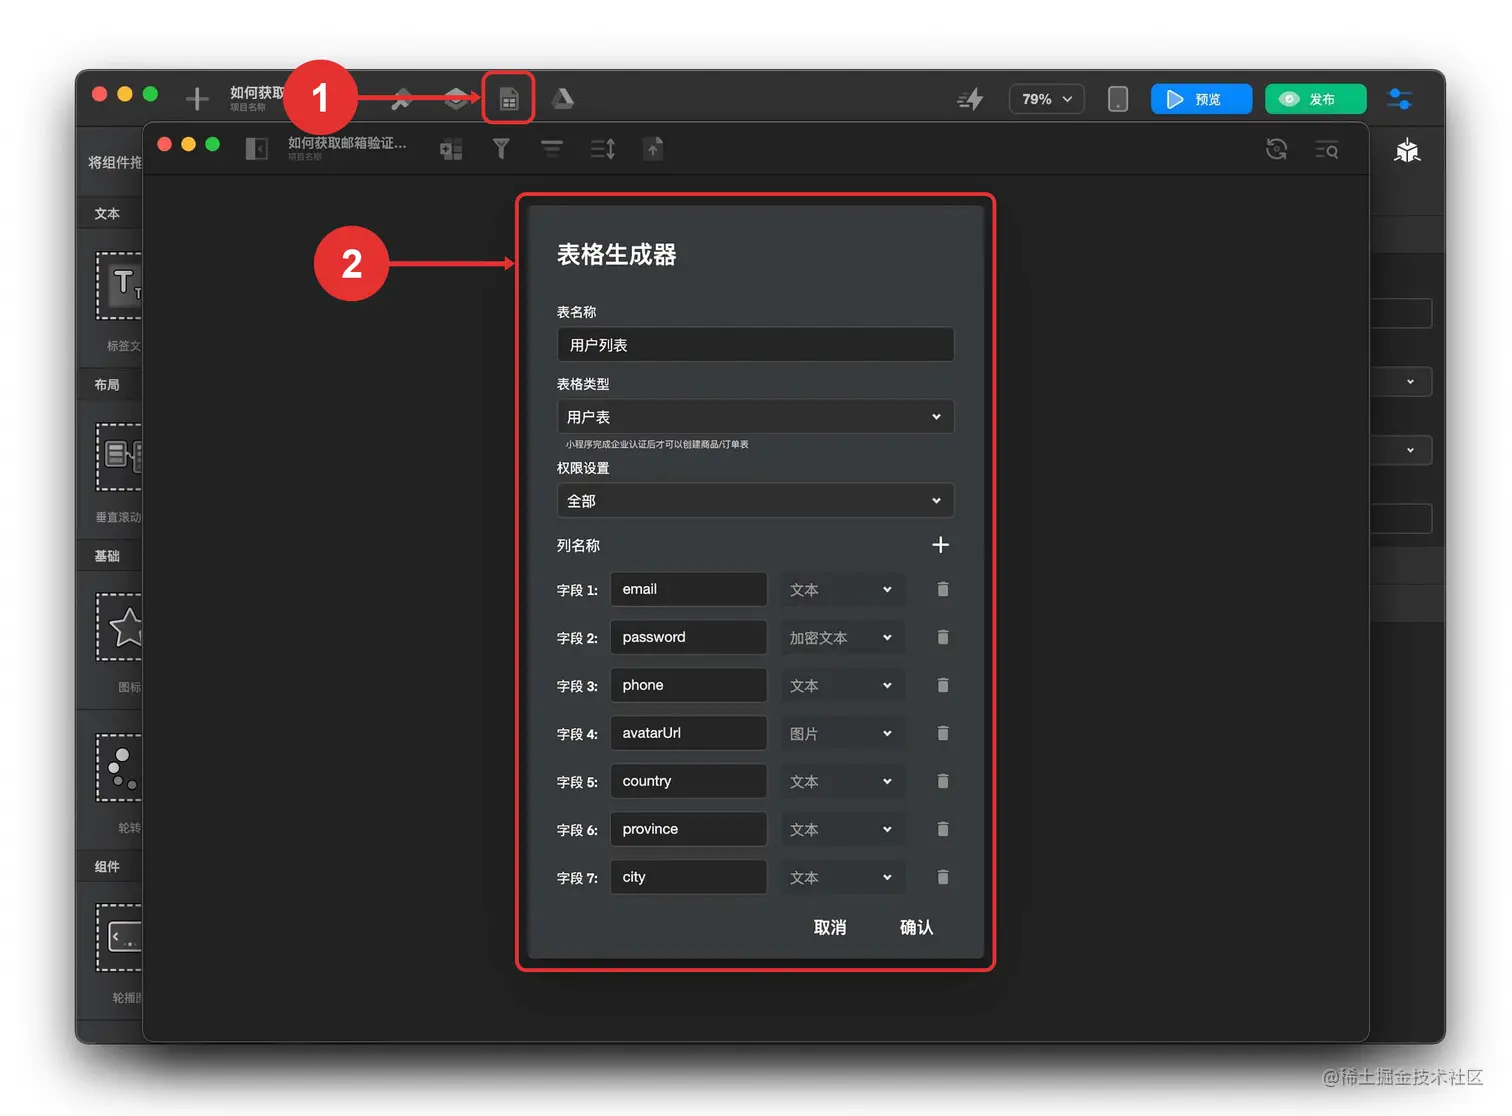Viewport: 1512px width, 1116px height.
Task: Click the city field name input
Action: click(x=688, y=877)
